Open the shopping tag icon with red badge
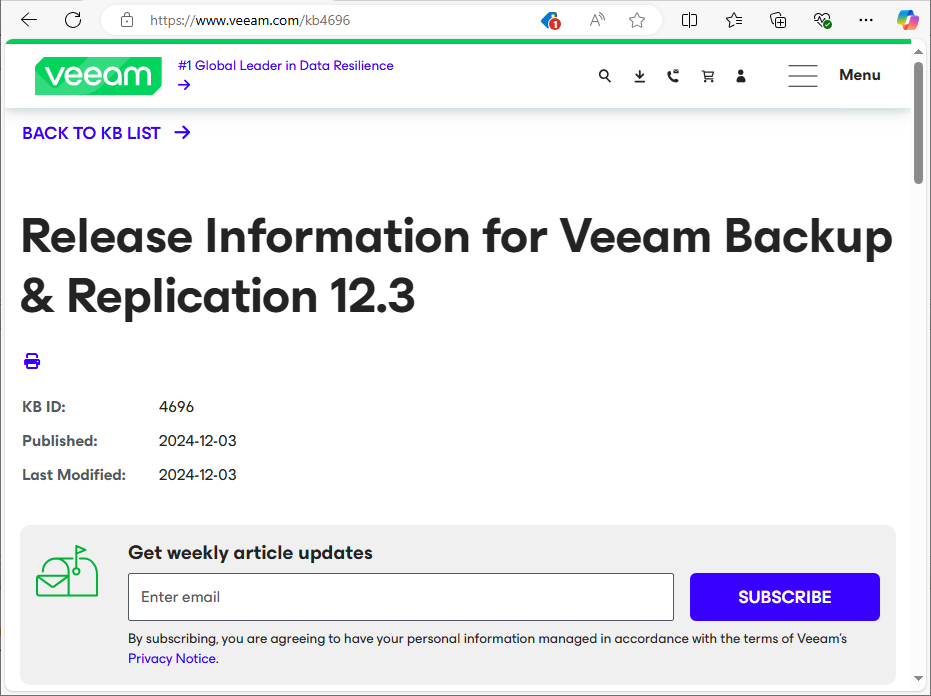The width and height of the screenshot is (931, 696). click(x=551, y=21)
